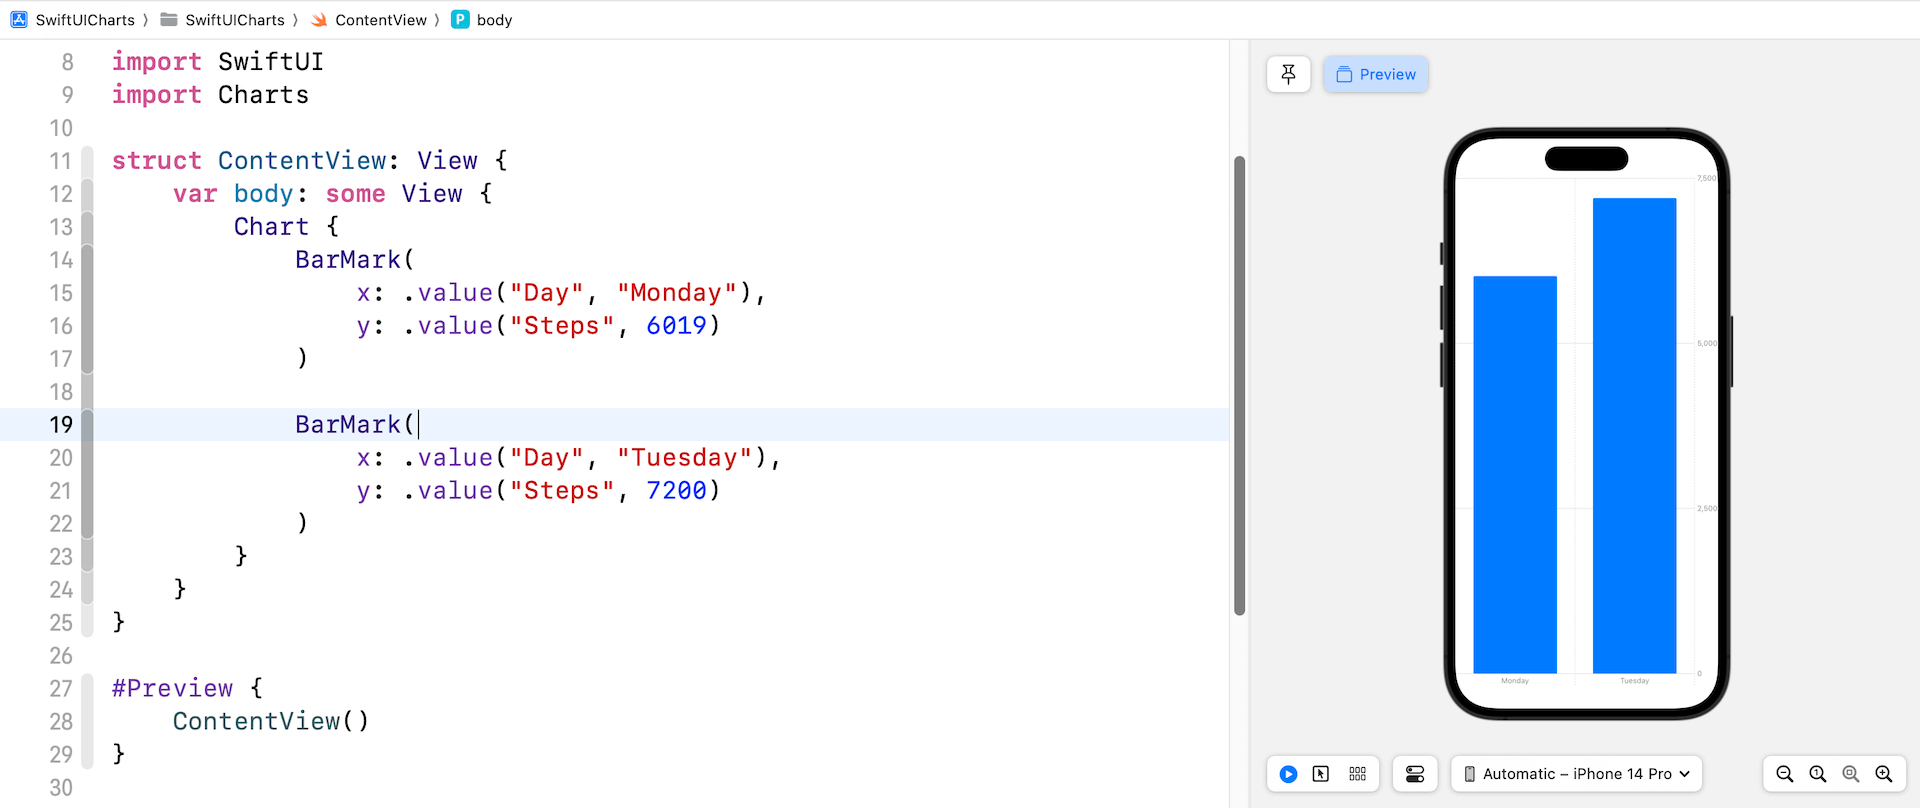Click the editor's vertical scrollbar
Image resolution: width=1920 pixels, height=808 pixels.
[1240, 385]
